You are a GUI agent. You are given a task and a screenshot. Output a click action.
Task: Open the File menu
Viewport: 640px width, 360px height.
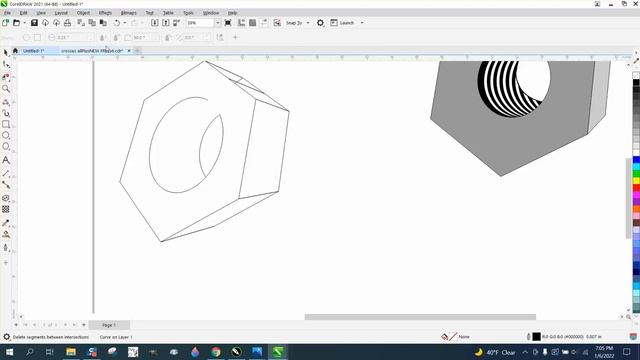pos(7,13)
